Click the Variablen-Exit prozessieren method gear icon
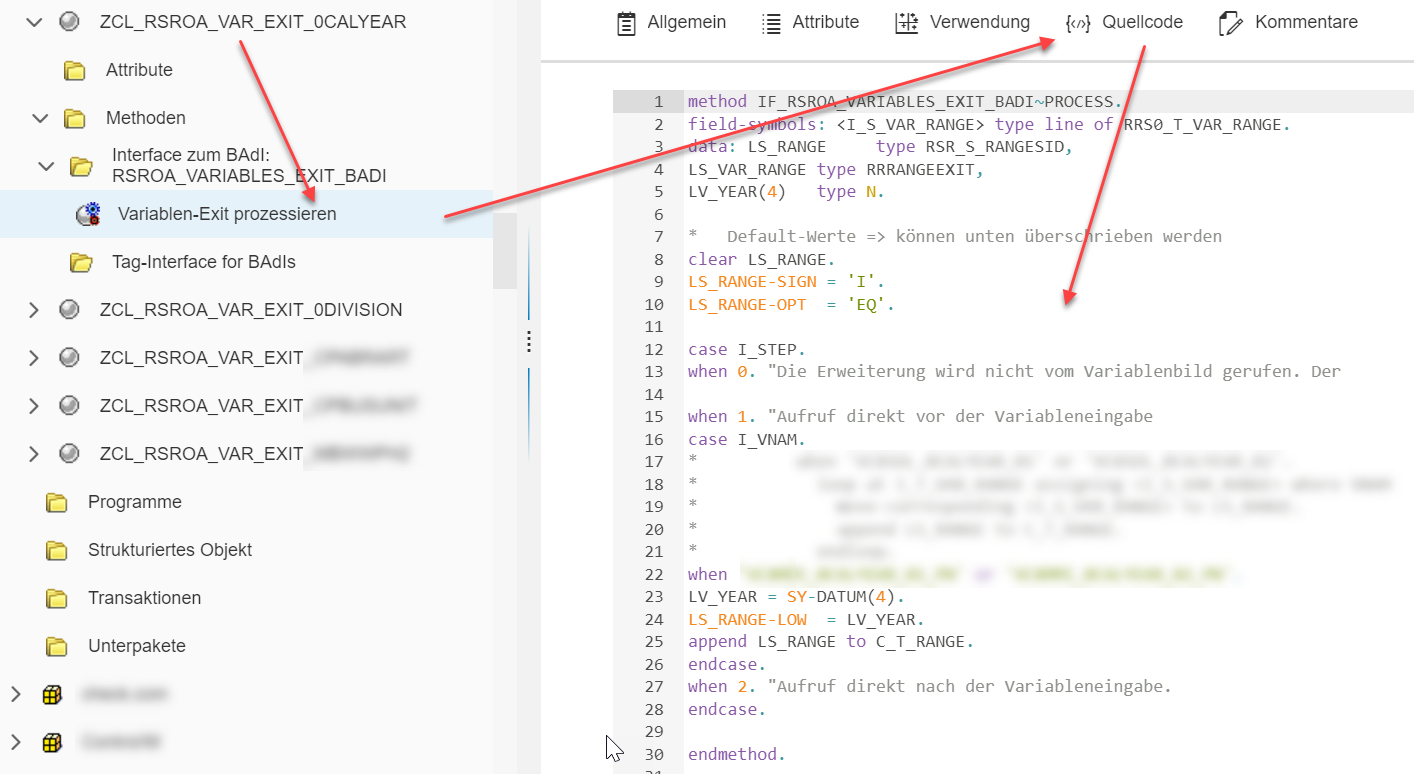 tap(88, 214)
